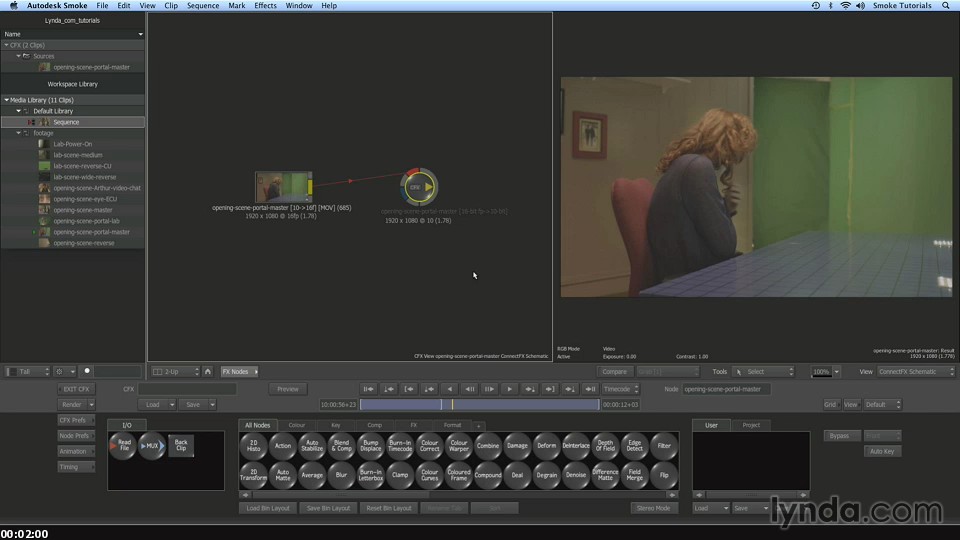Image resolution: width=960 pixels, height=540 pixels.
Task: Select the MUX node in I/O bin
Action: point(152,446)
